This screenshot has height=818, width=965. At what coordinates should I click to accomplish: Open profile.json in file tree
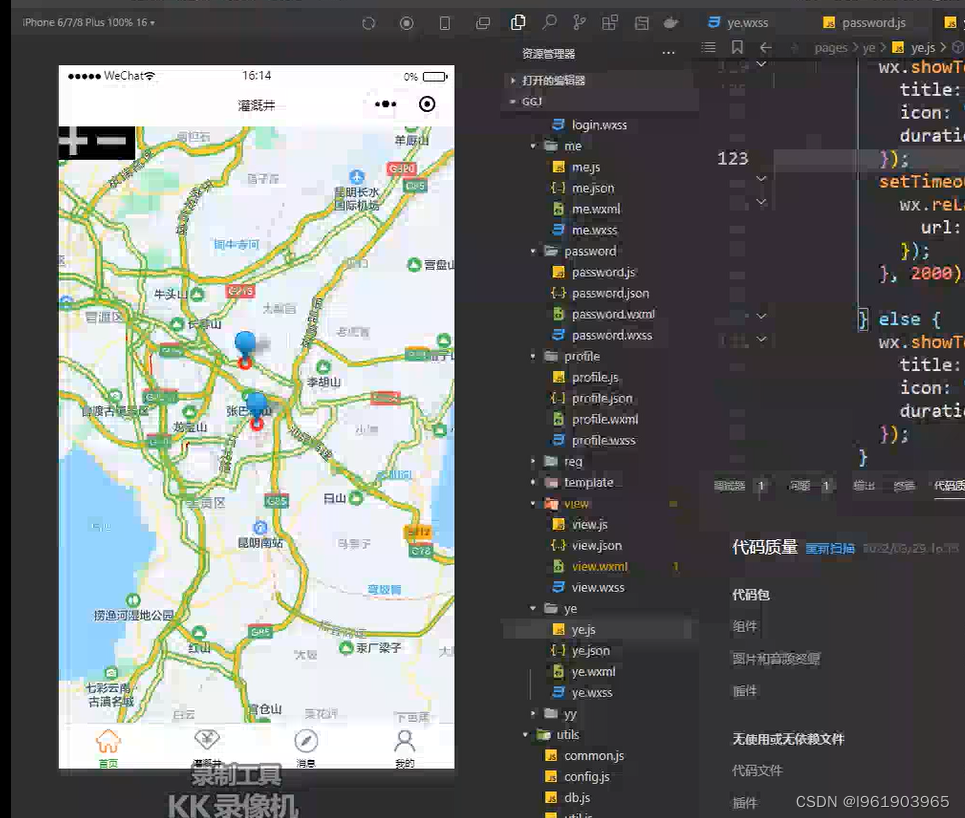pos(602,398)
